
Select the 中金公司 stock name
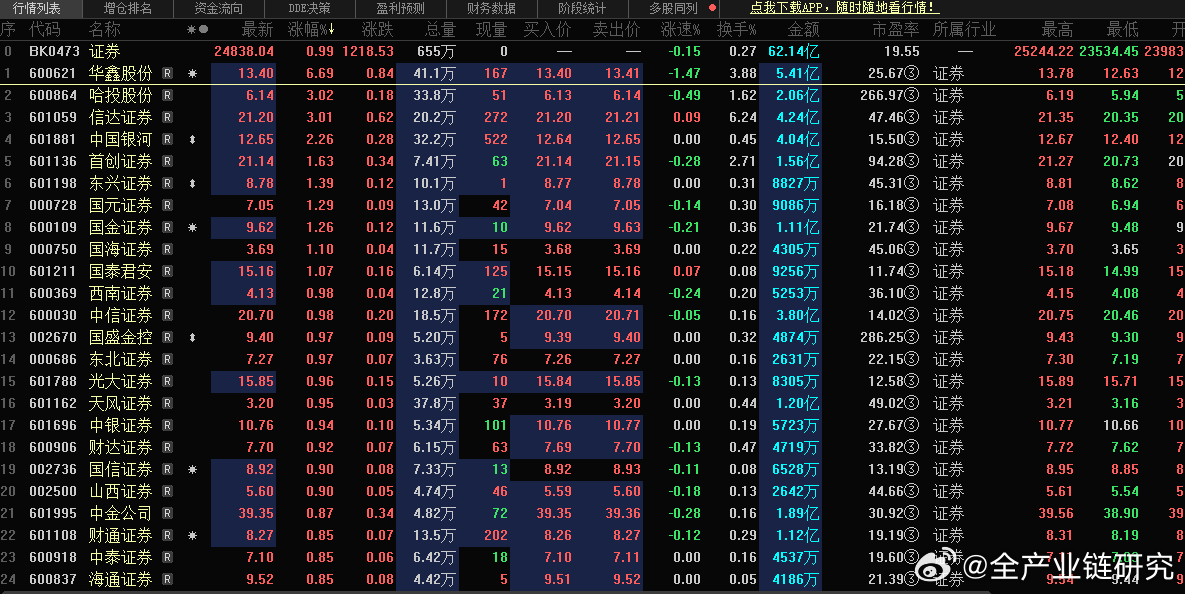click(x=121, y=513)
